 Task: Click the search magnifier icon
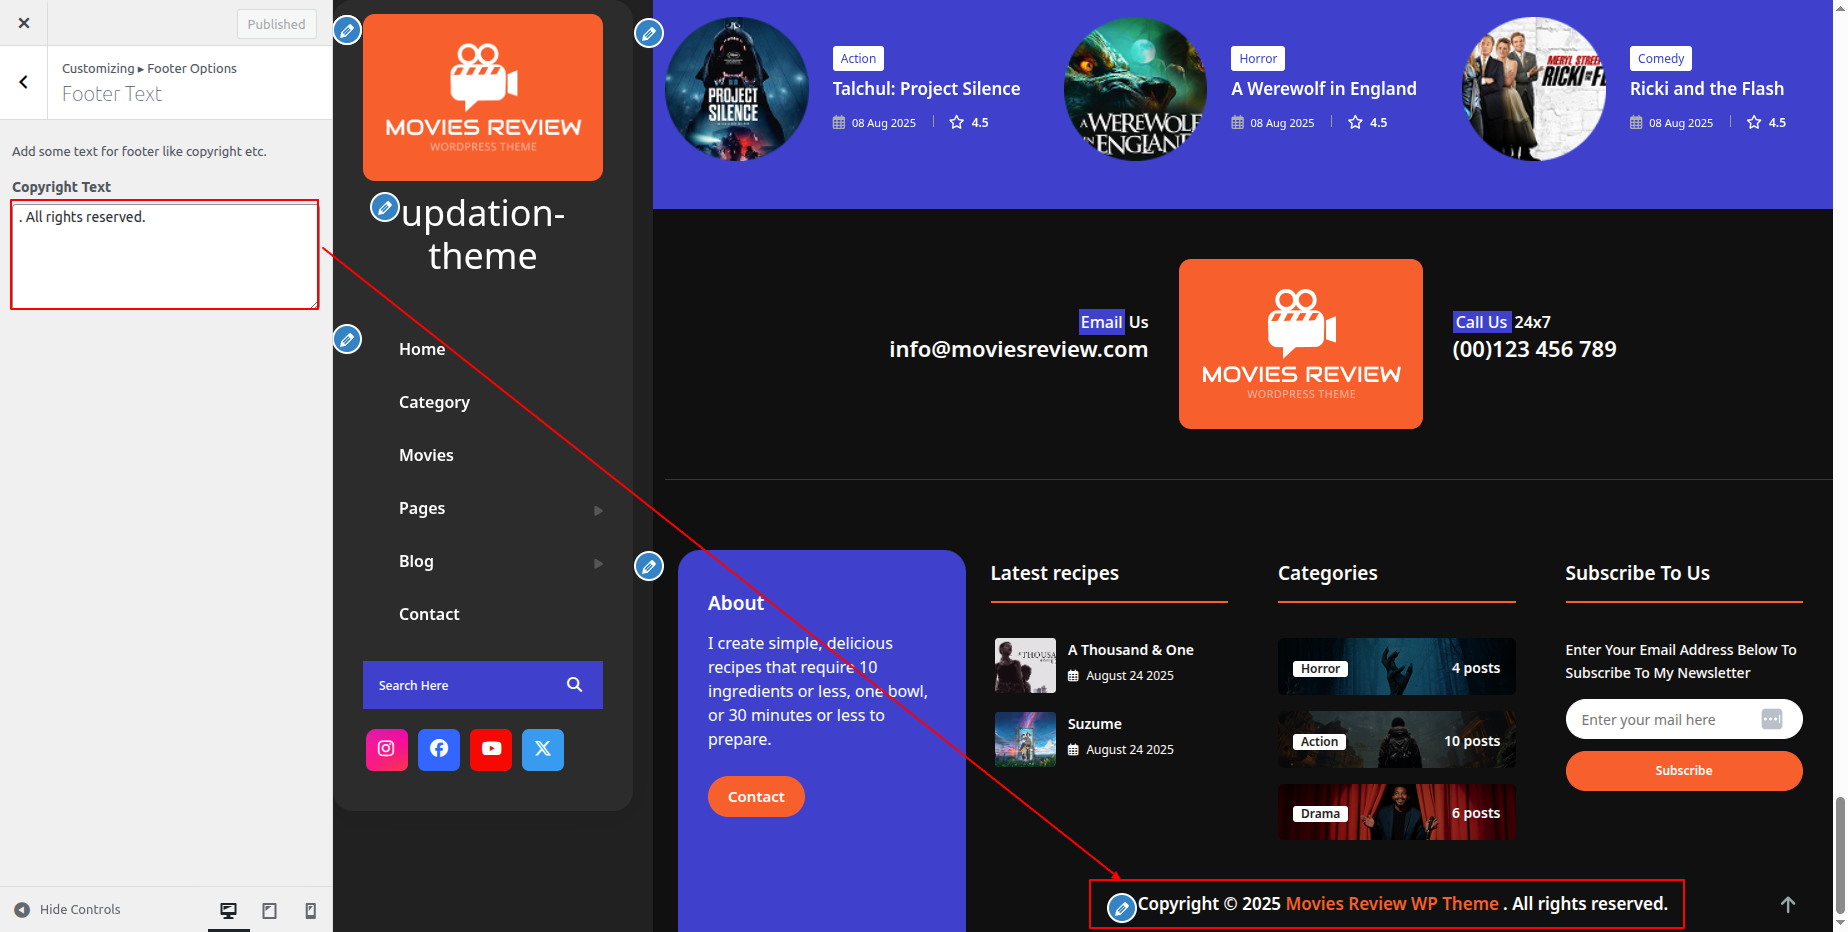[574, 685]
